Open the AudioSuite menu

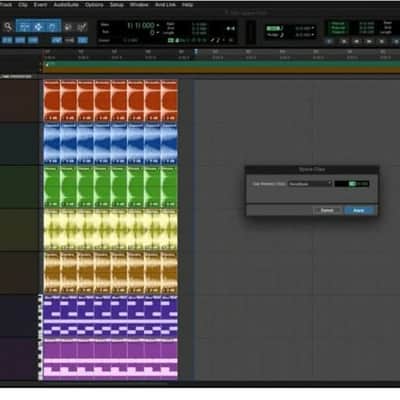click(x=66, y=5)
